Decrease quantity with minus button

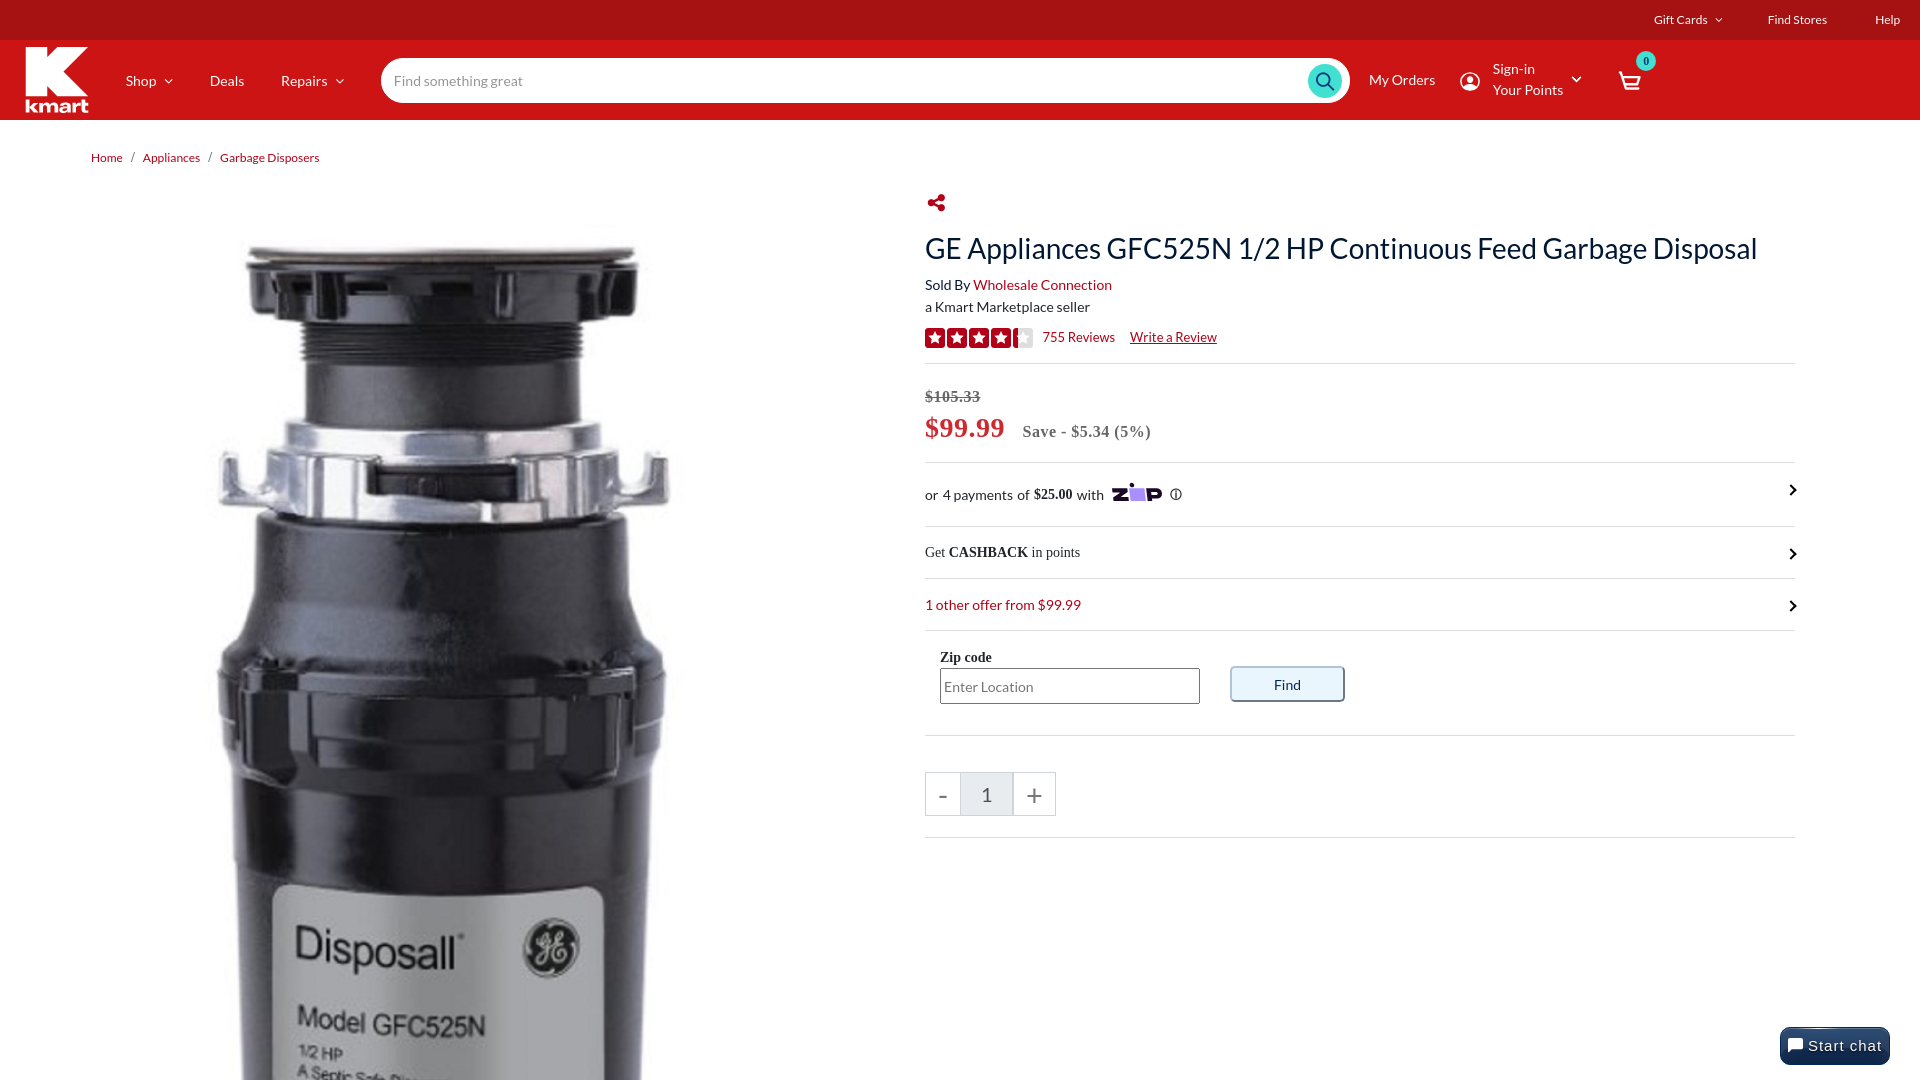[x=943, y=794]
